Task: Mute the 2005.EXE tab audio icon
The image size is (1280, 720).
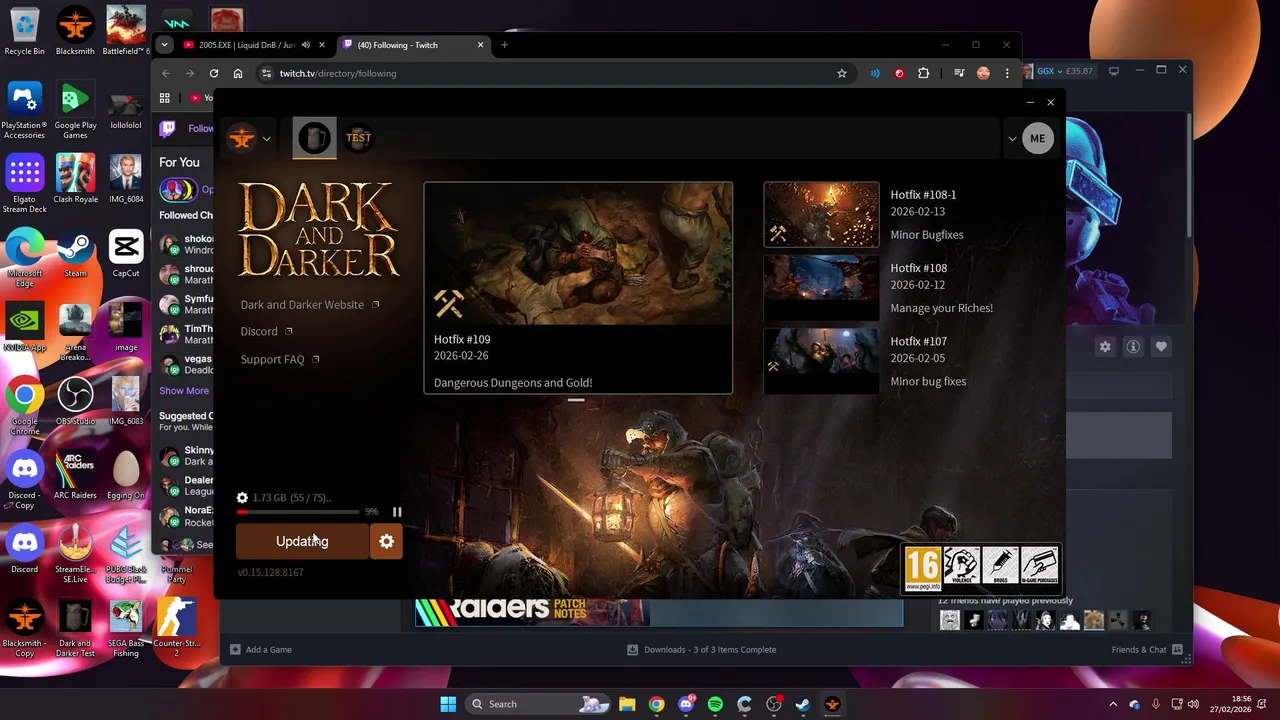Action: (306, 45)
